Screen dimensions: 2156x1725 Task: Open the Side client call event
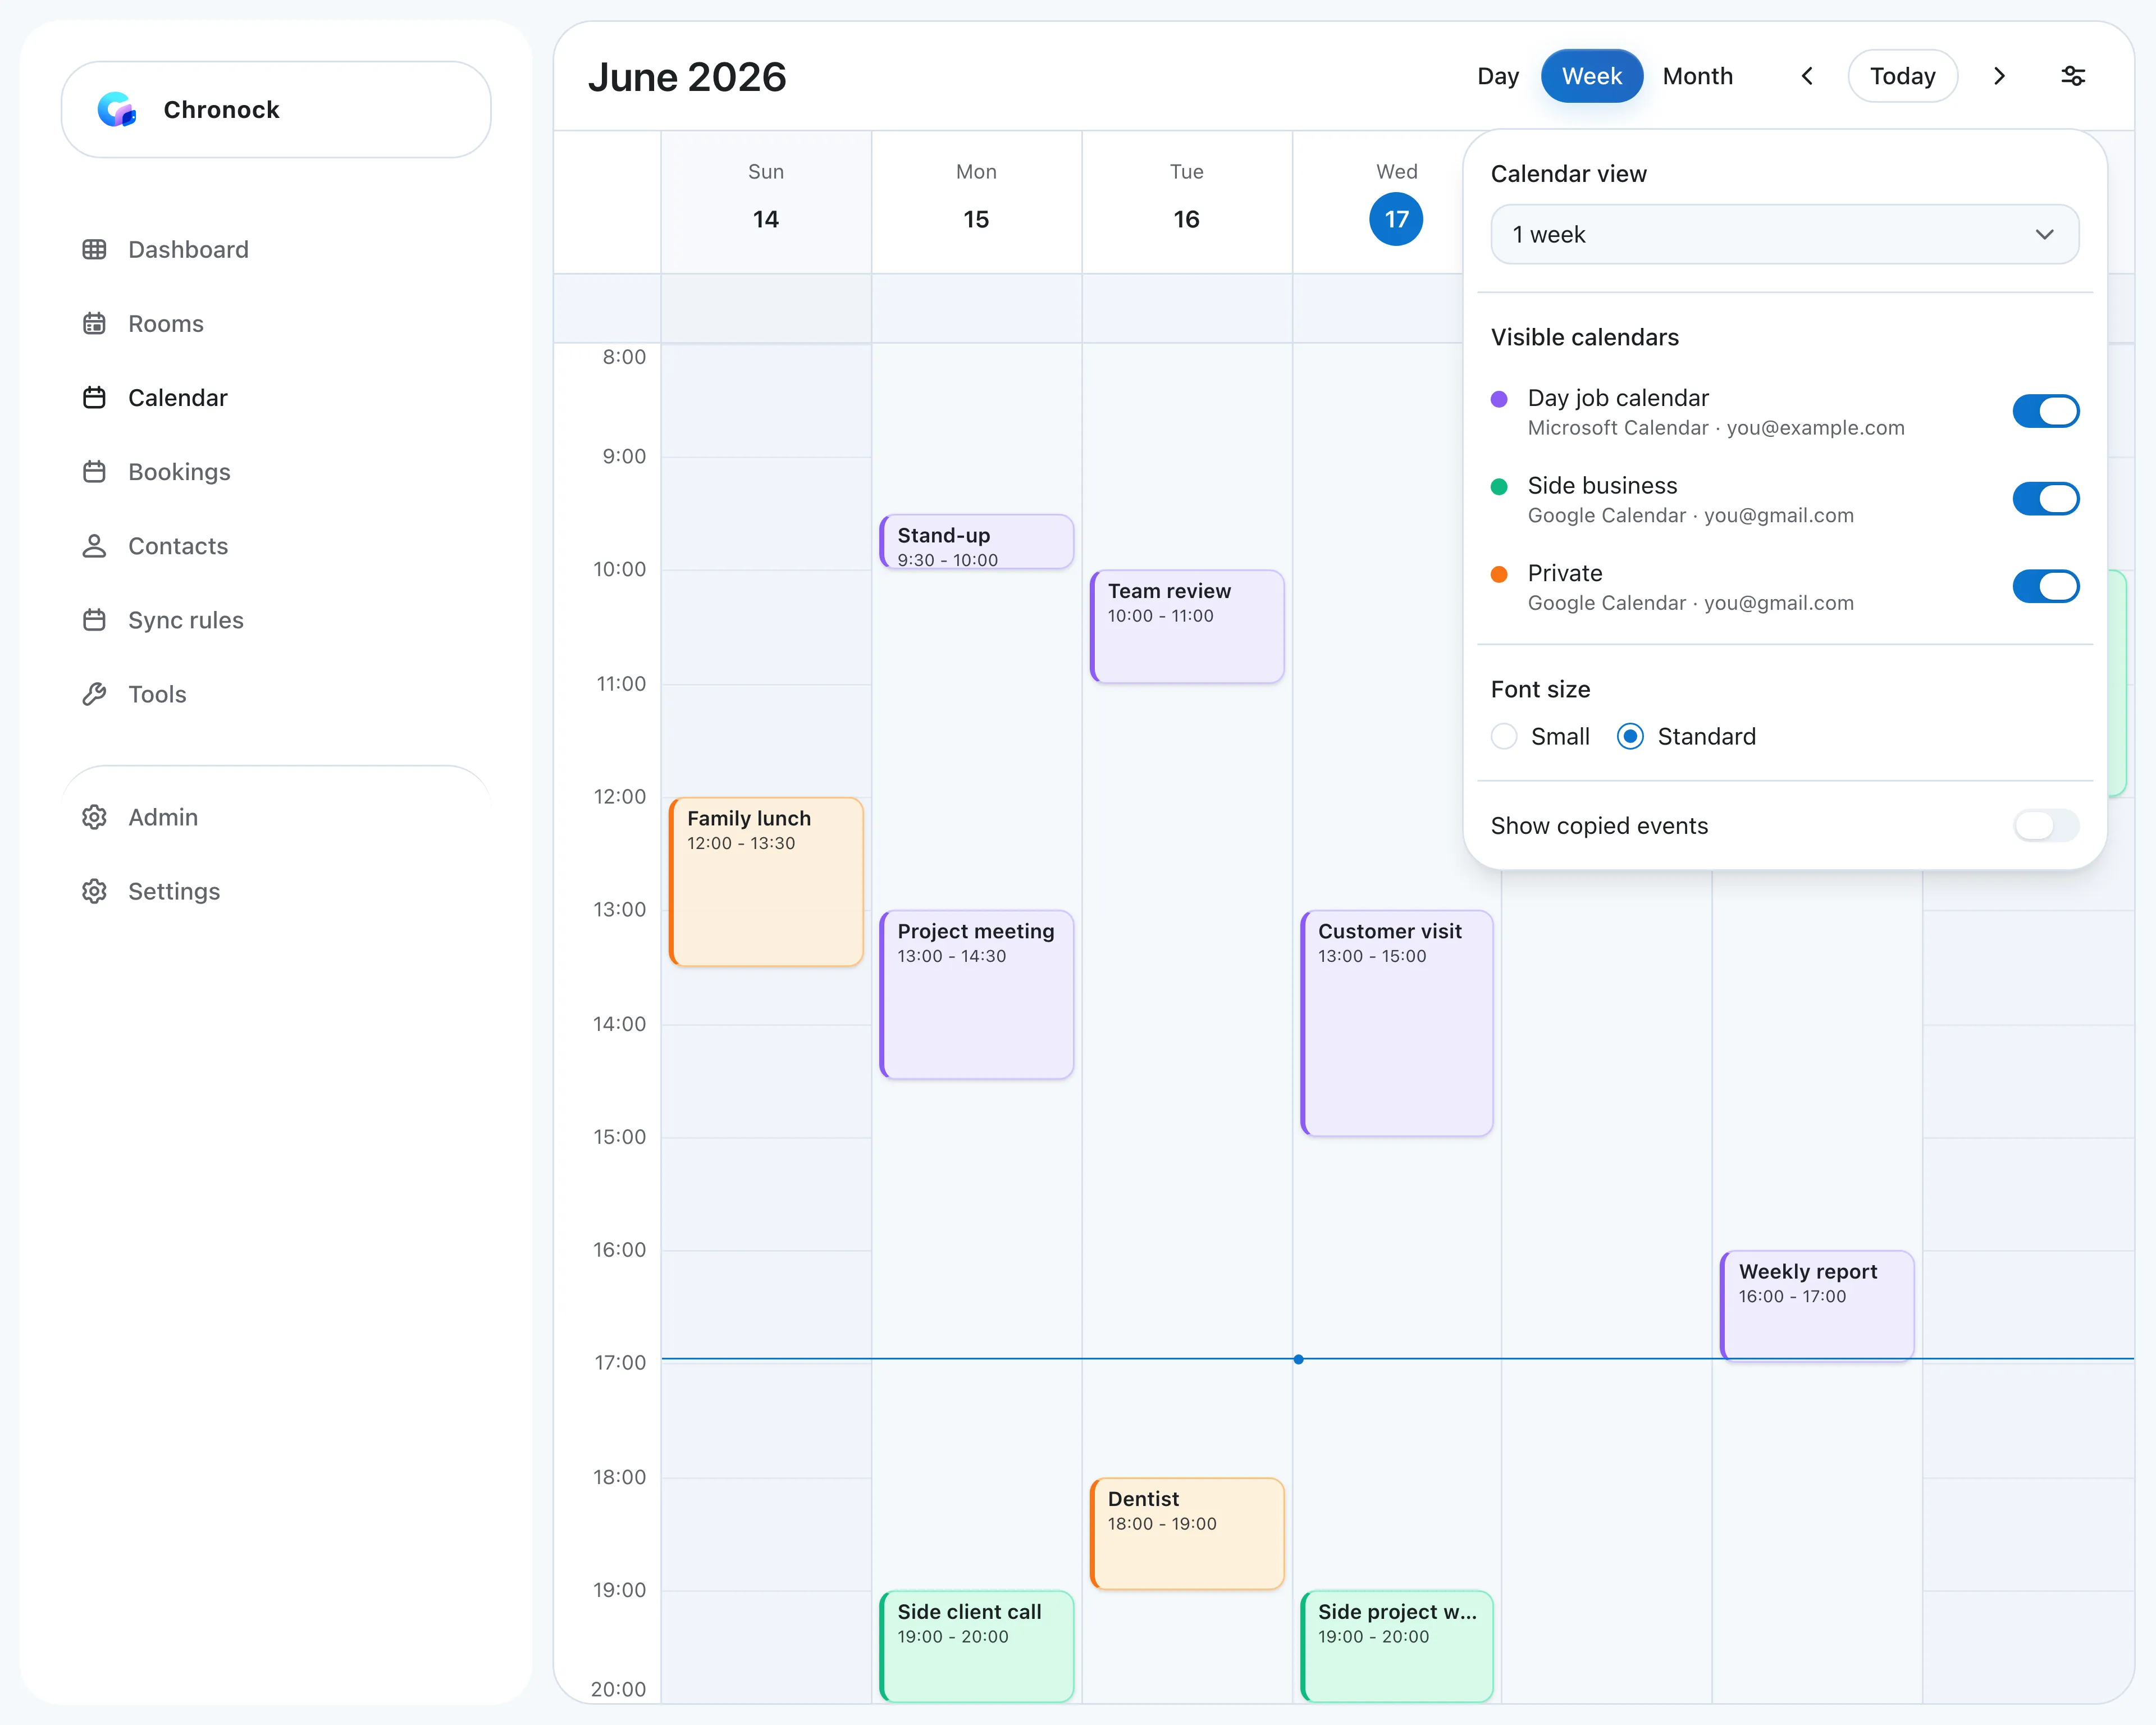976,1647
